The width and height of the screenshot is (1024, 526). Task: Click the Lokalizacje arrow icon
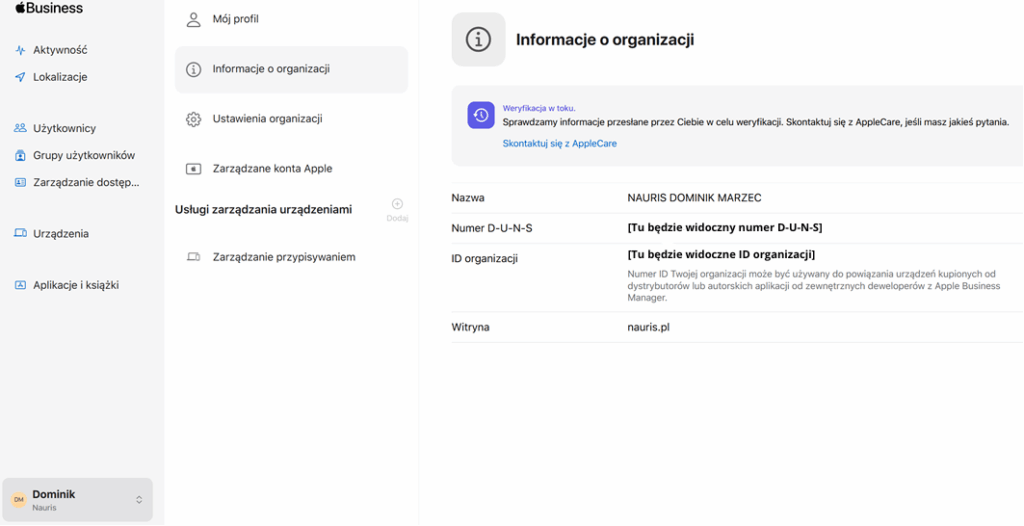point(20,77)
